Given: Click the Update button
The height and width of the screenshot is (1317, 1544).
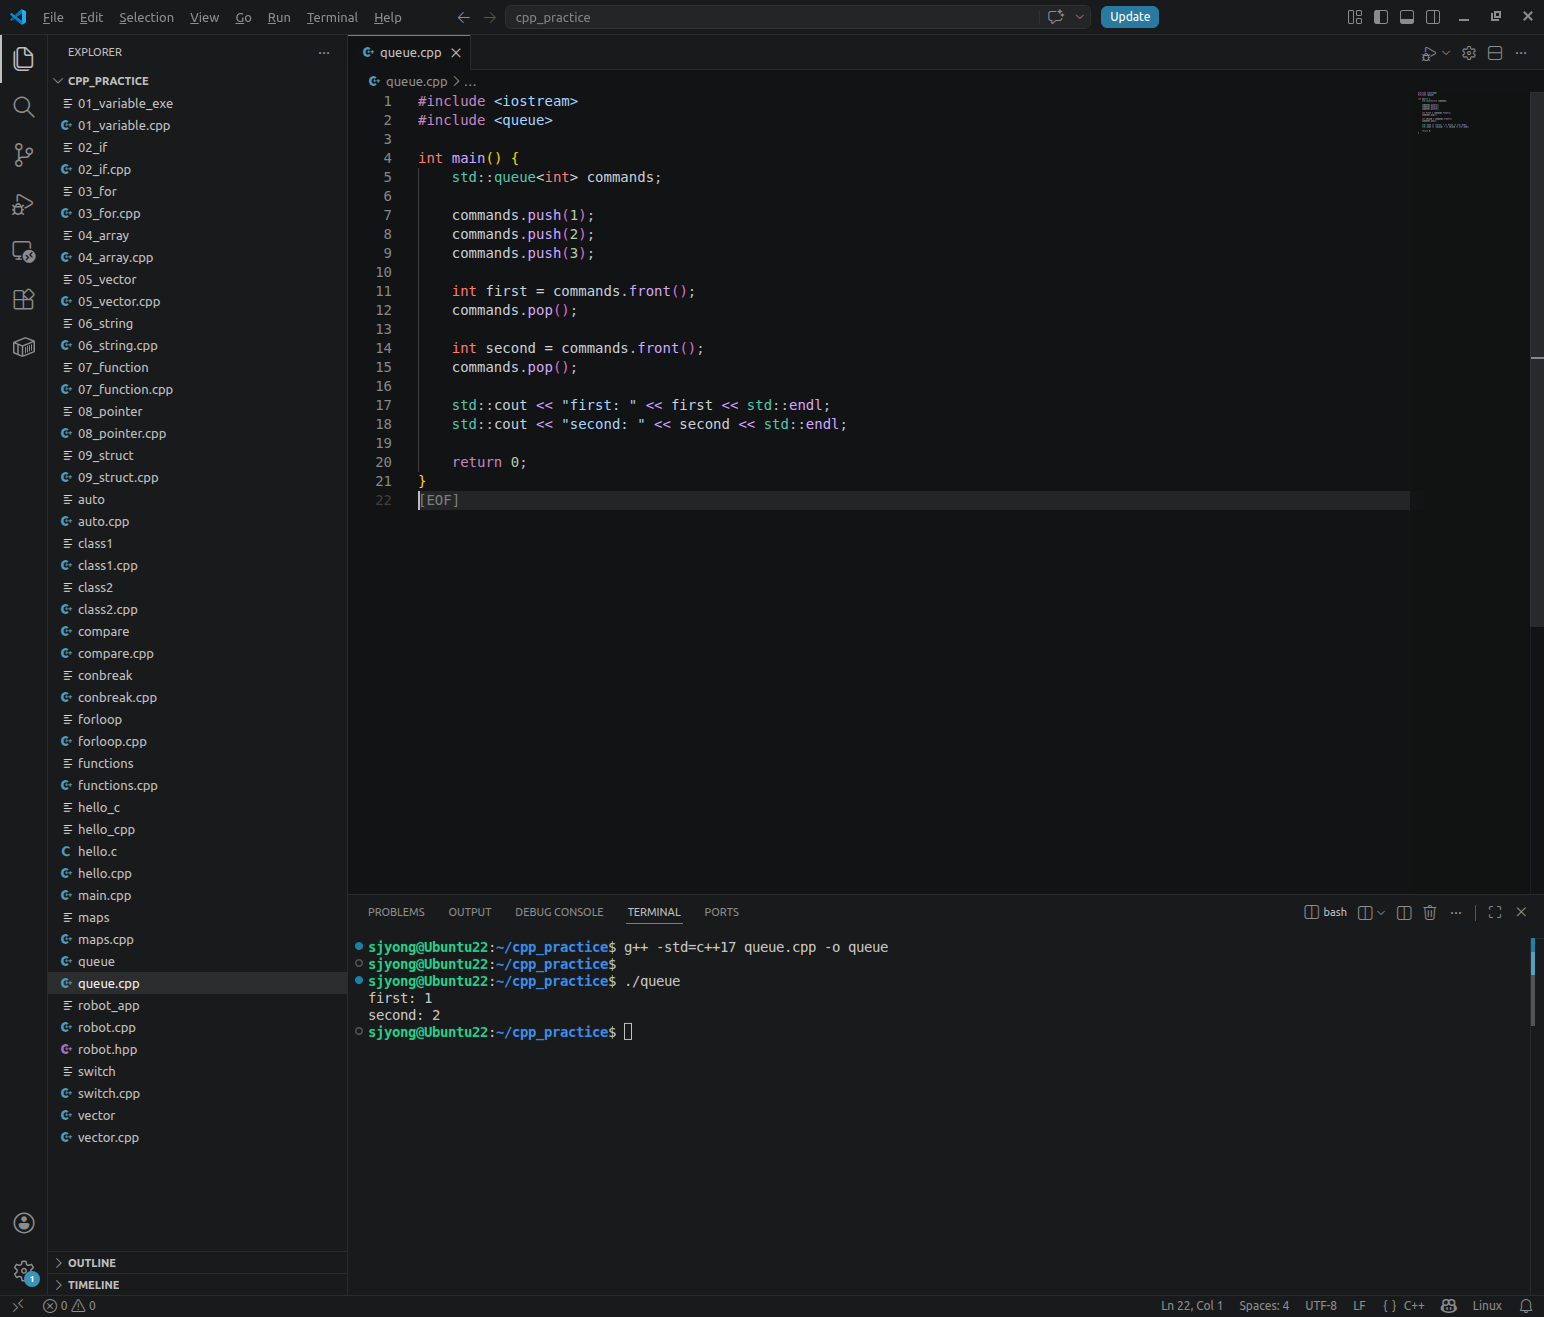Looking at the screenshot, I should [x=1130, y=17].
